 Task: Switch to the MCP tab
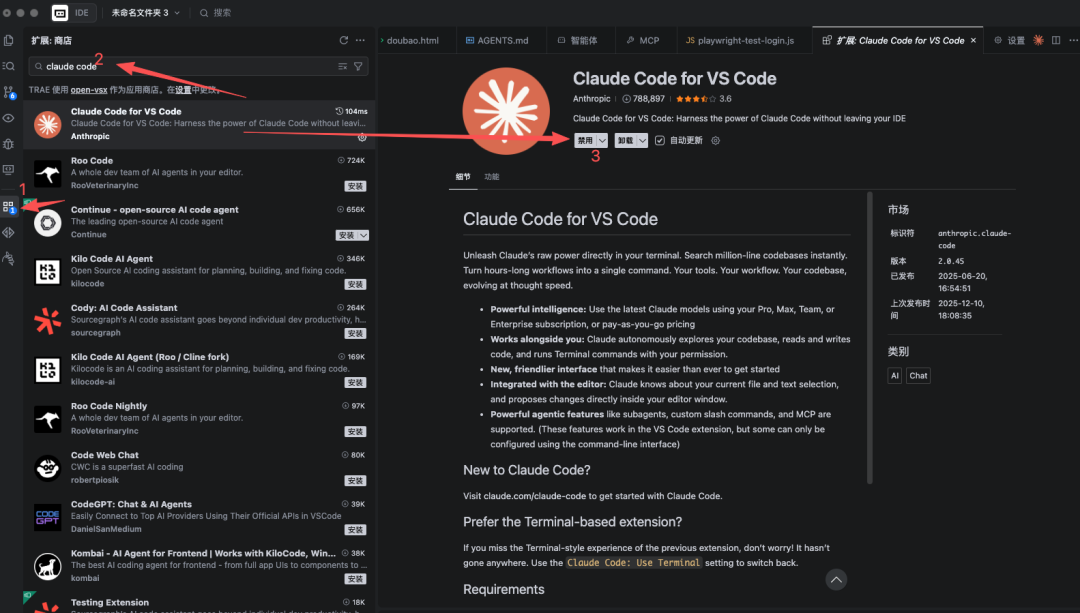(643, 41)
